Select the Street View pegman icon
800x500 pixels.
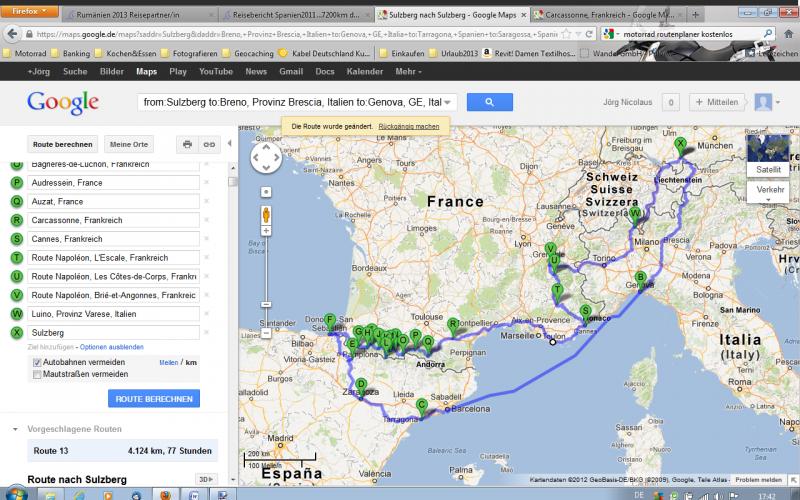click(x=266, y=215)
